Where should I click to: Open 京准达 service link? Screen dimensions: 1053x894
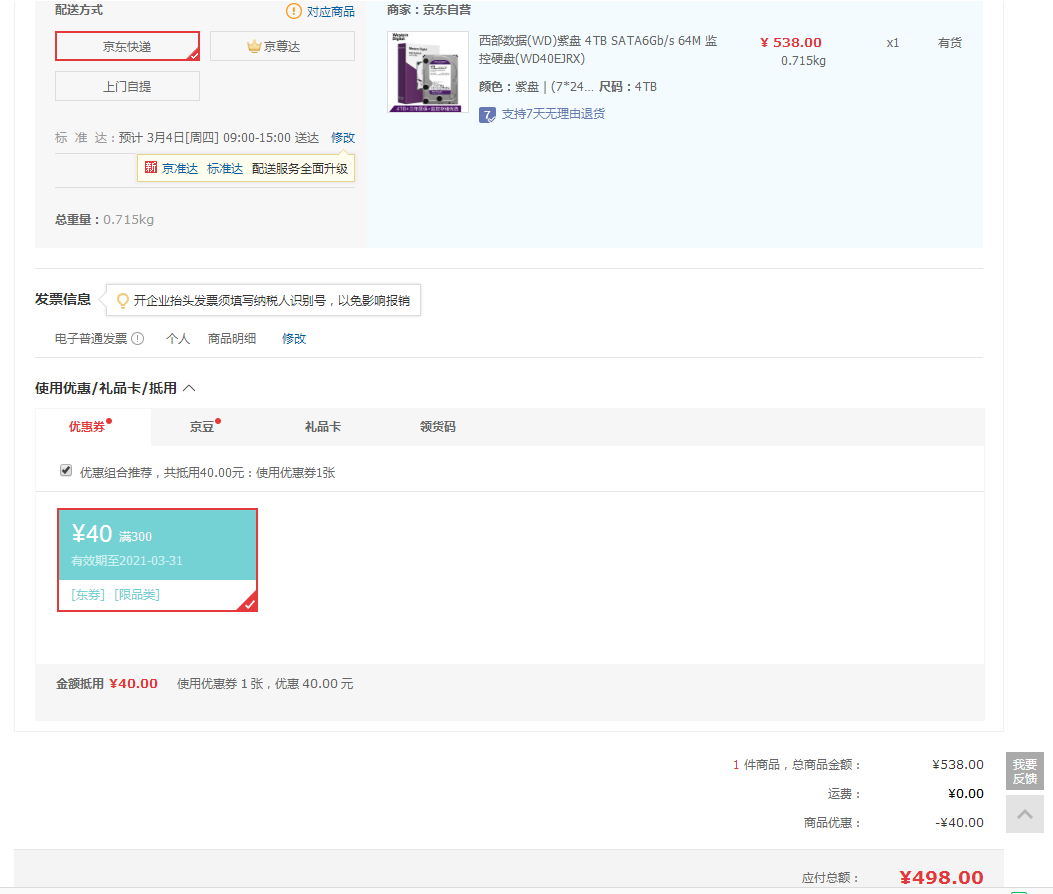180,169
